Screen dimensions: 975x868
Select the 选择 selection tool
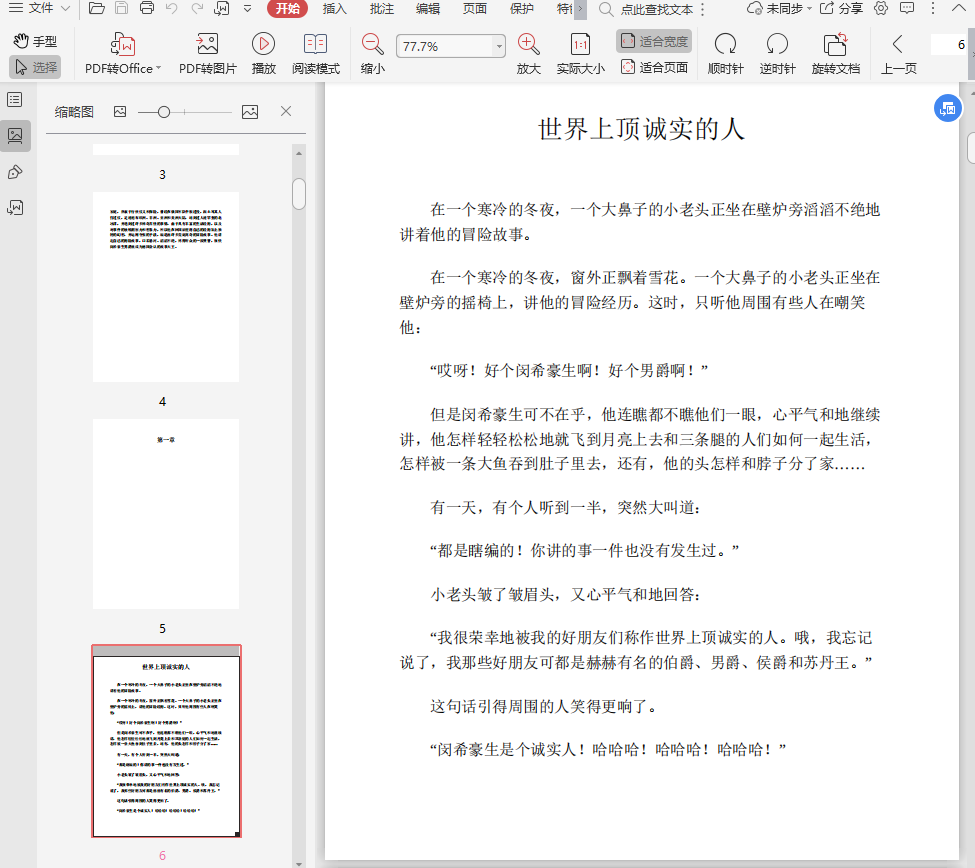pos(35,67)
